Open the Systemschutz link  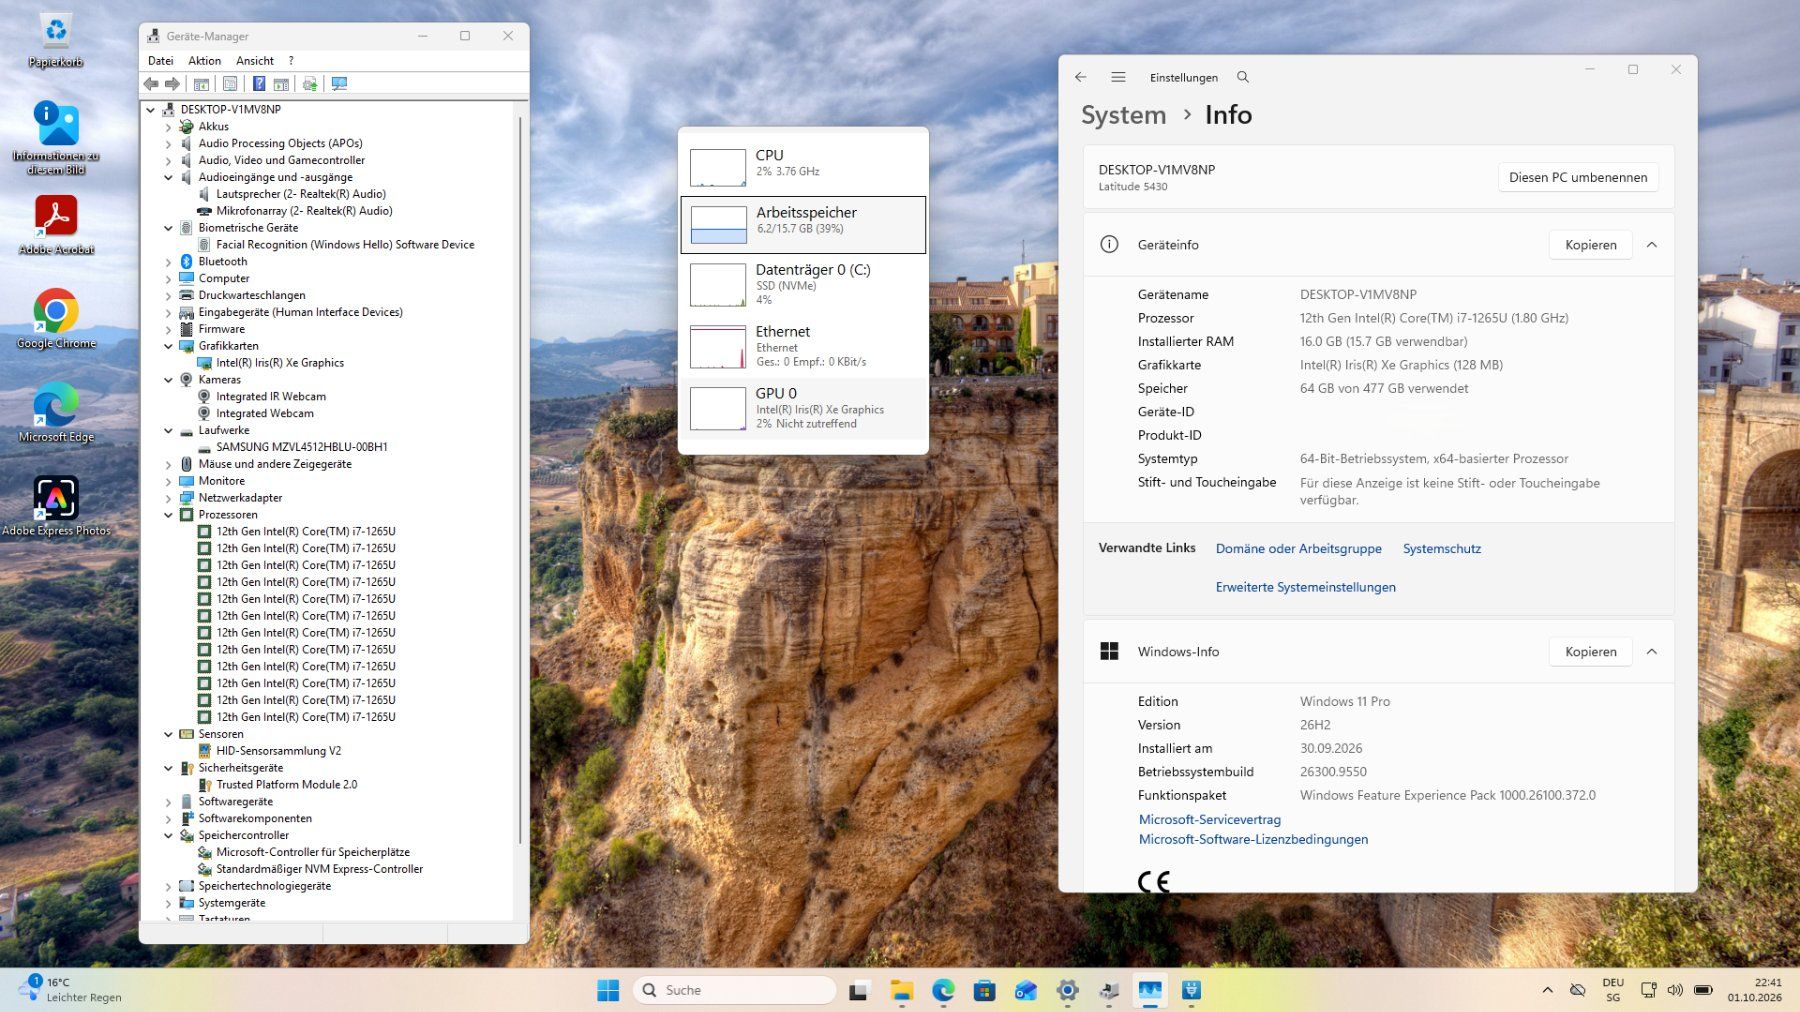(x=1442, y=549)
